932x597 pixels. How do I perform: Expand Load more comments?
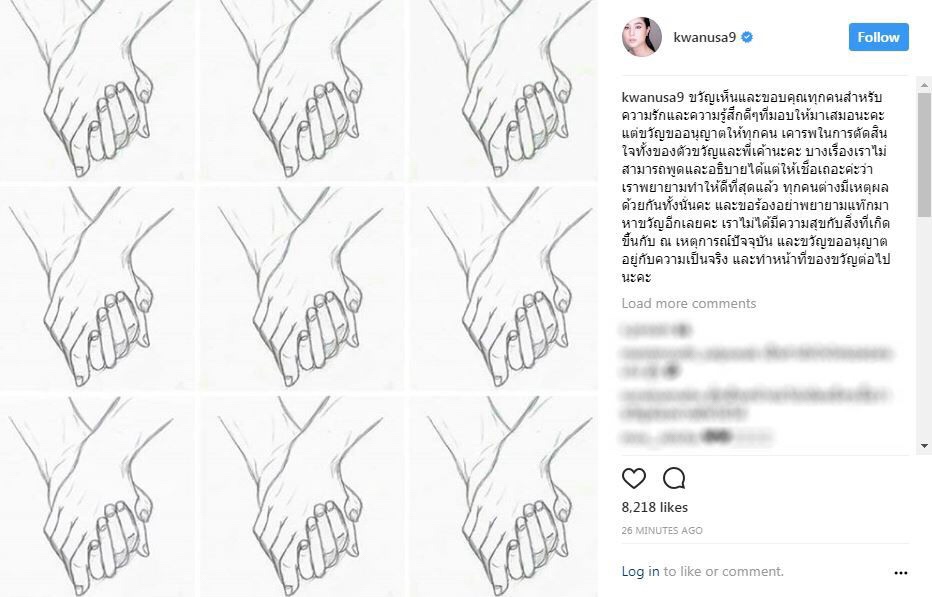click(689, 303)
